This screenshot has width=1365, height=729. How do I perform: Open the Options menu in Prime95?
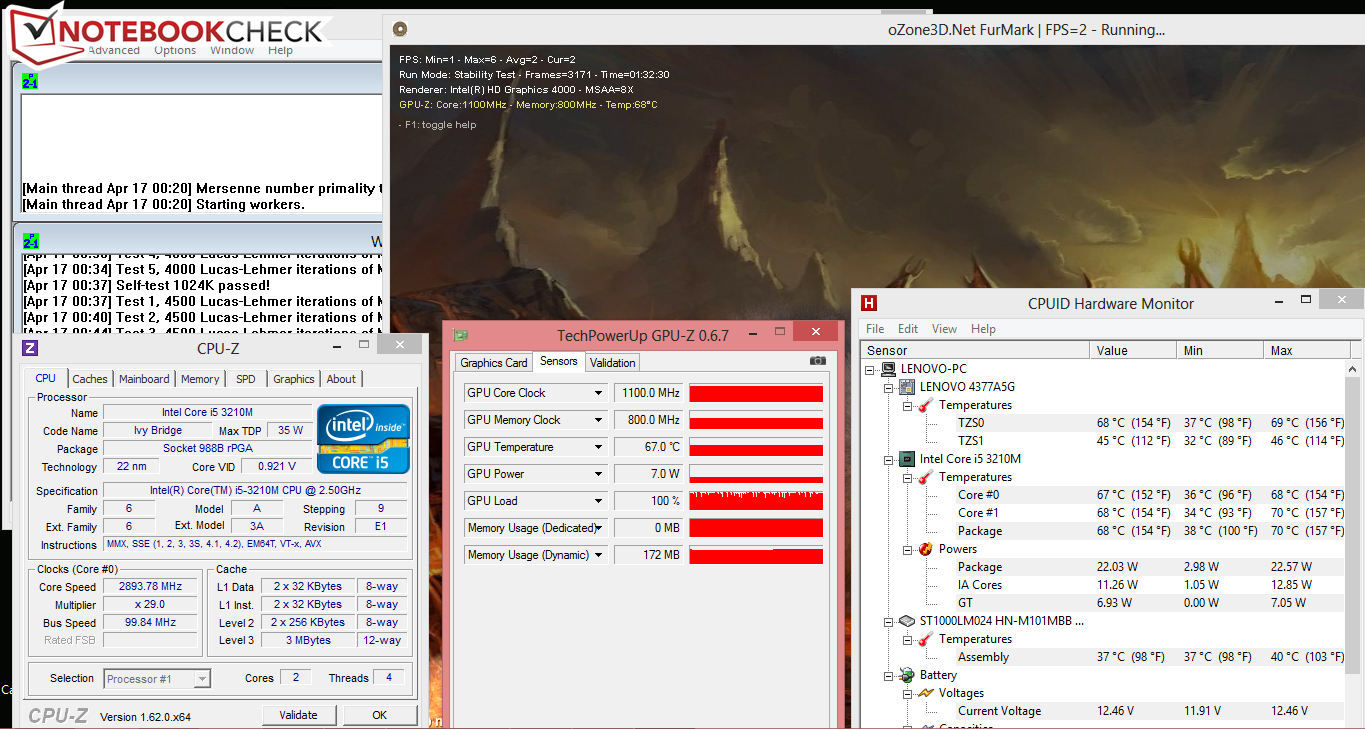[175, 50]
